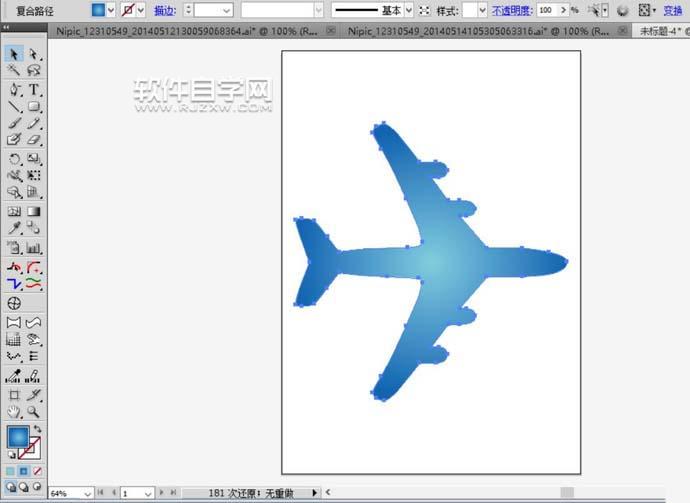690x503 pixels.
Task: Open the 不透明度 opacity panel link
Action: coord(512,10)
